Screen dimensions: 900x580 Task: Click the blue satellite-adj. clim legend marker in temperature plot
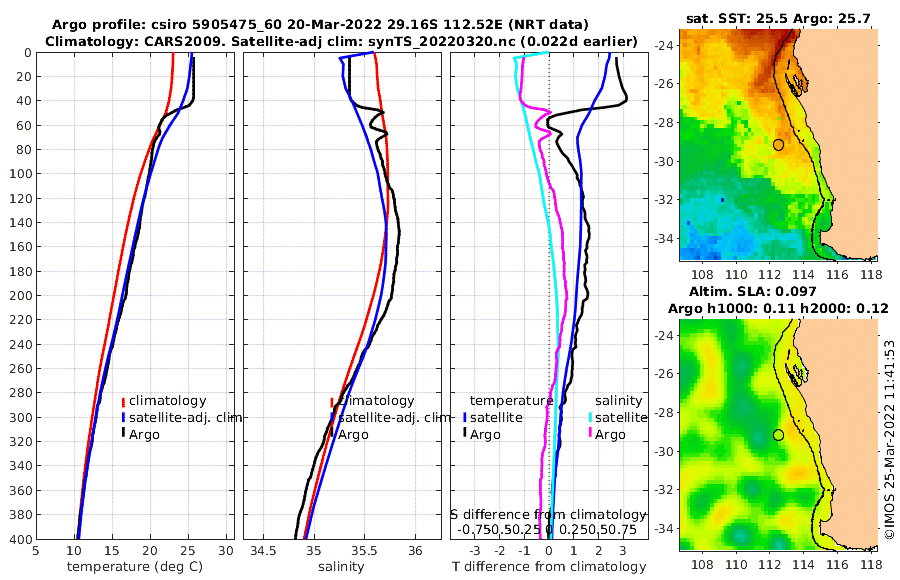pos(123,417)
